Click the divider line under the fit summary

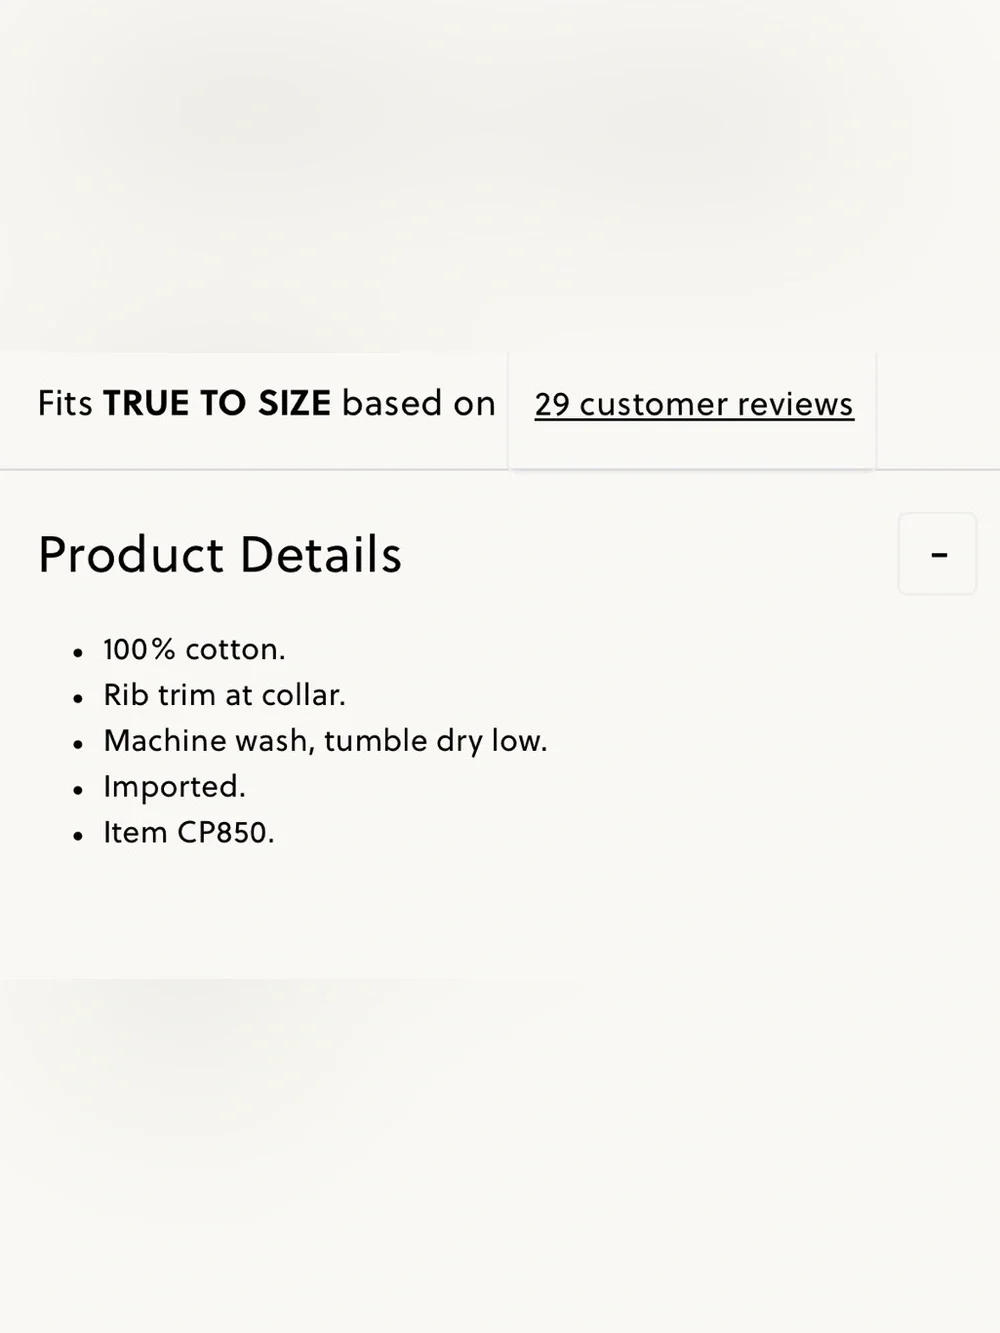click(500, 469)
